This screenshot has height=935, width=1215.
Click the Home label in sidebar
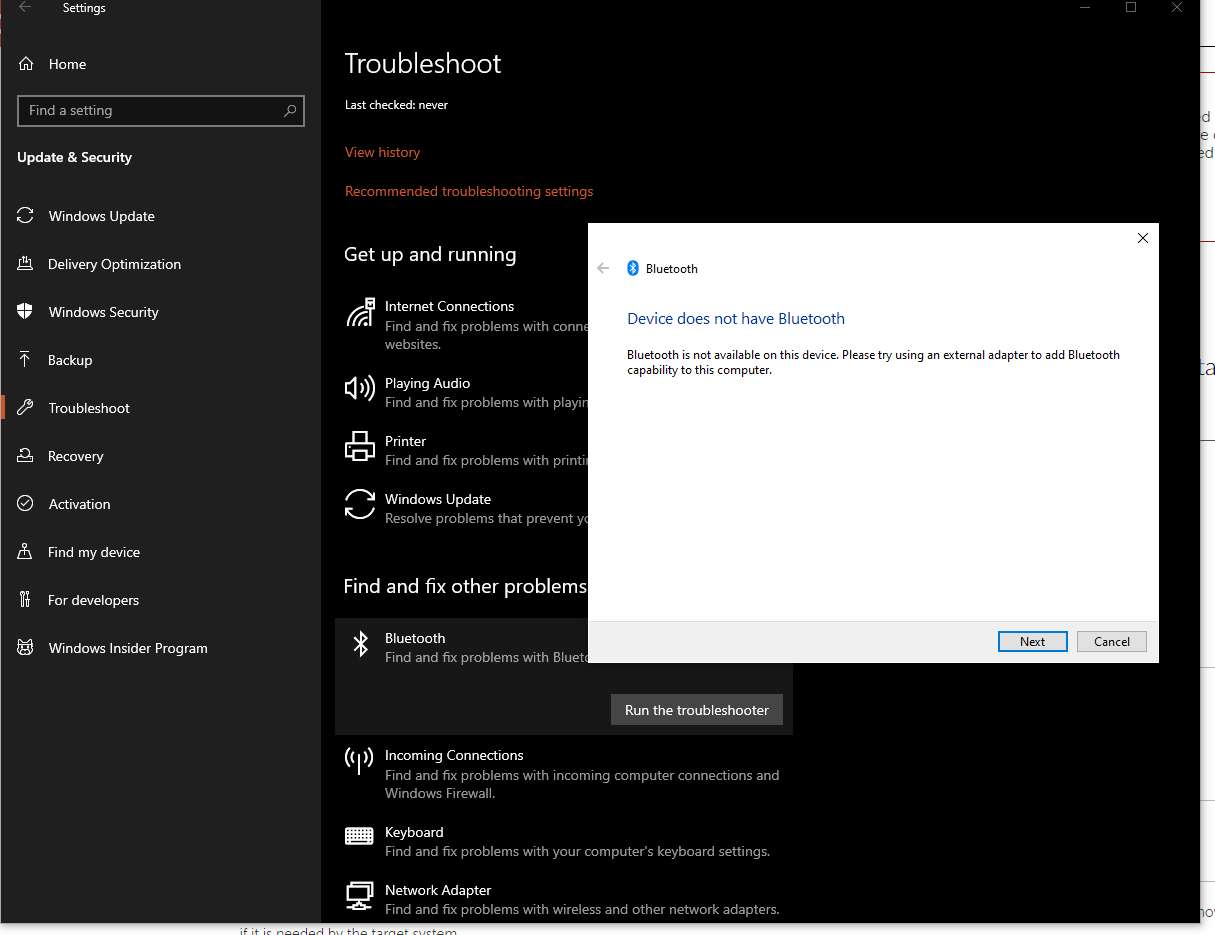(67, 64)
